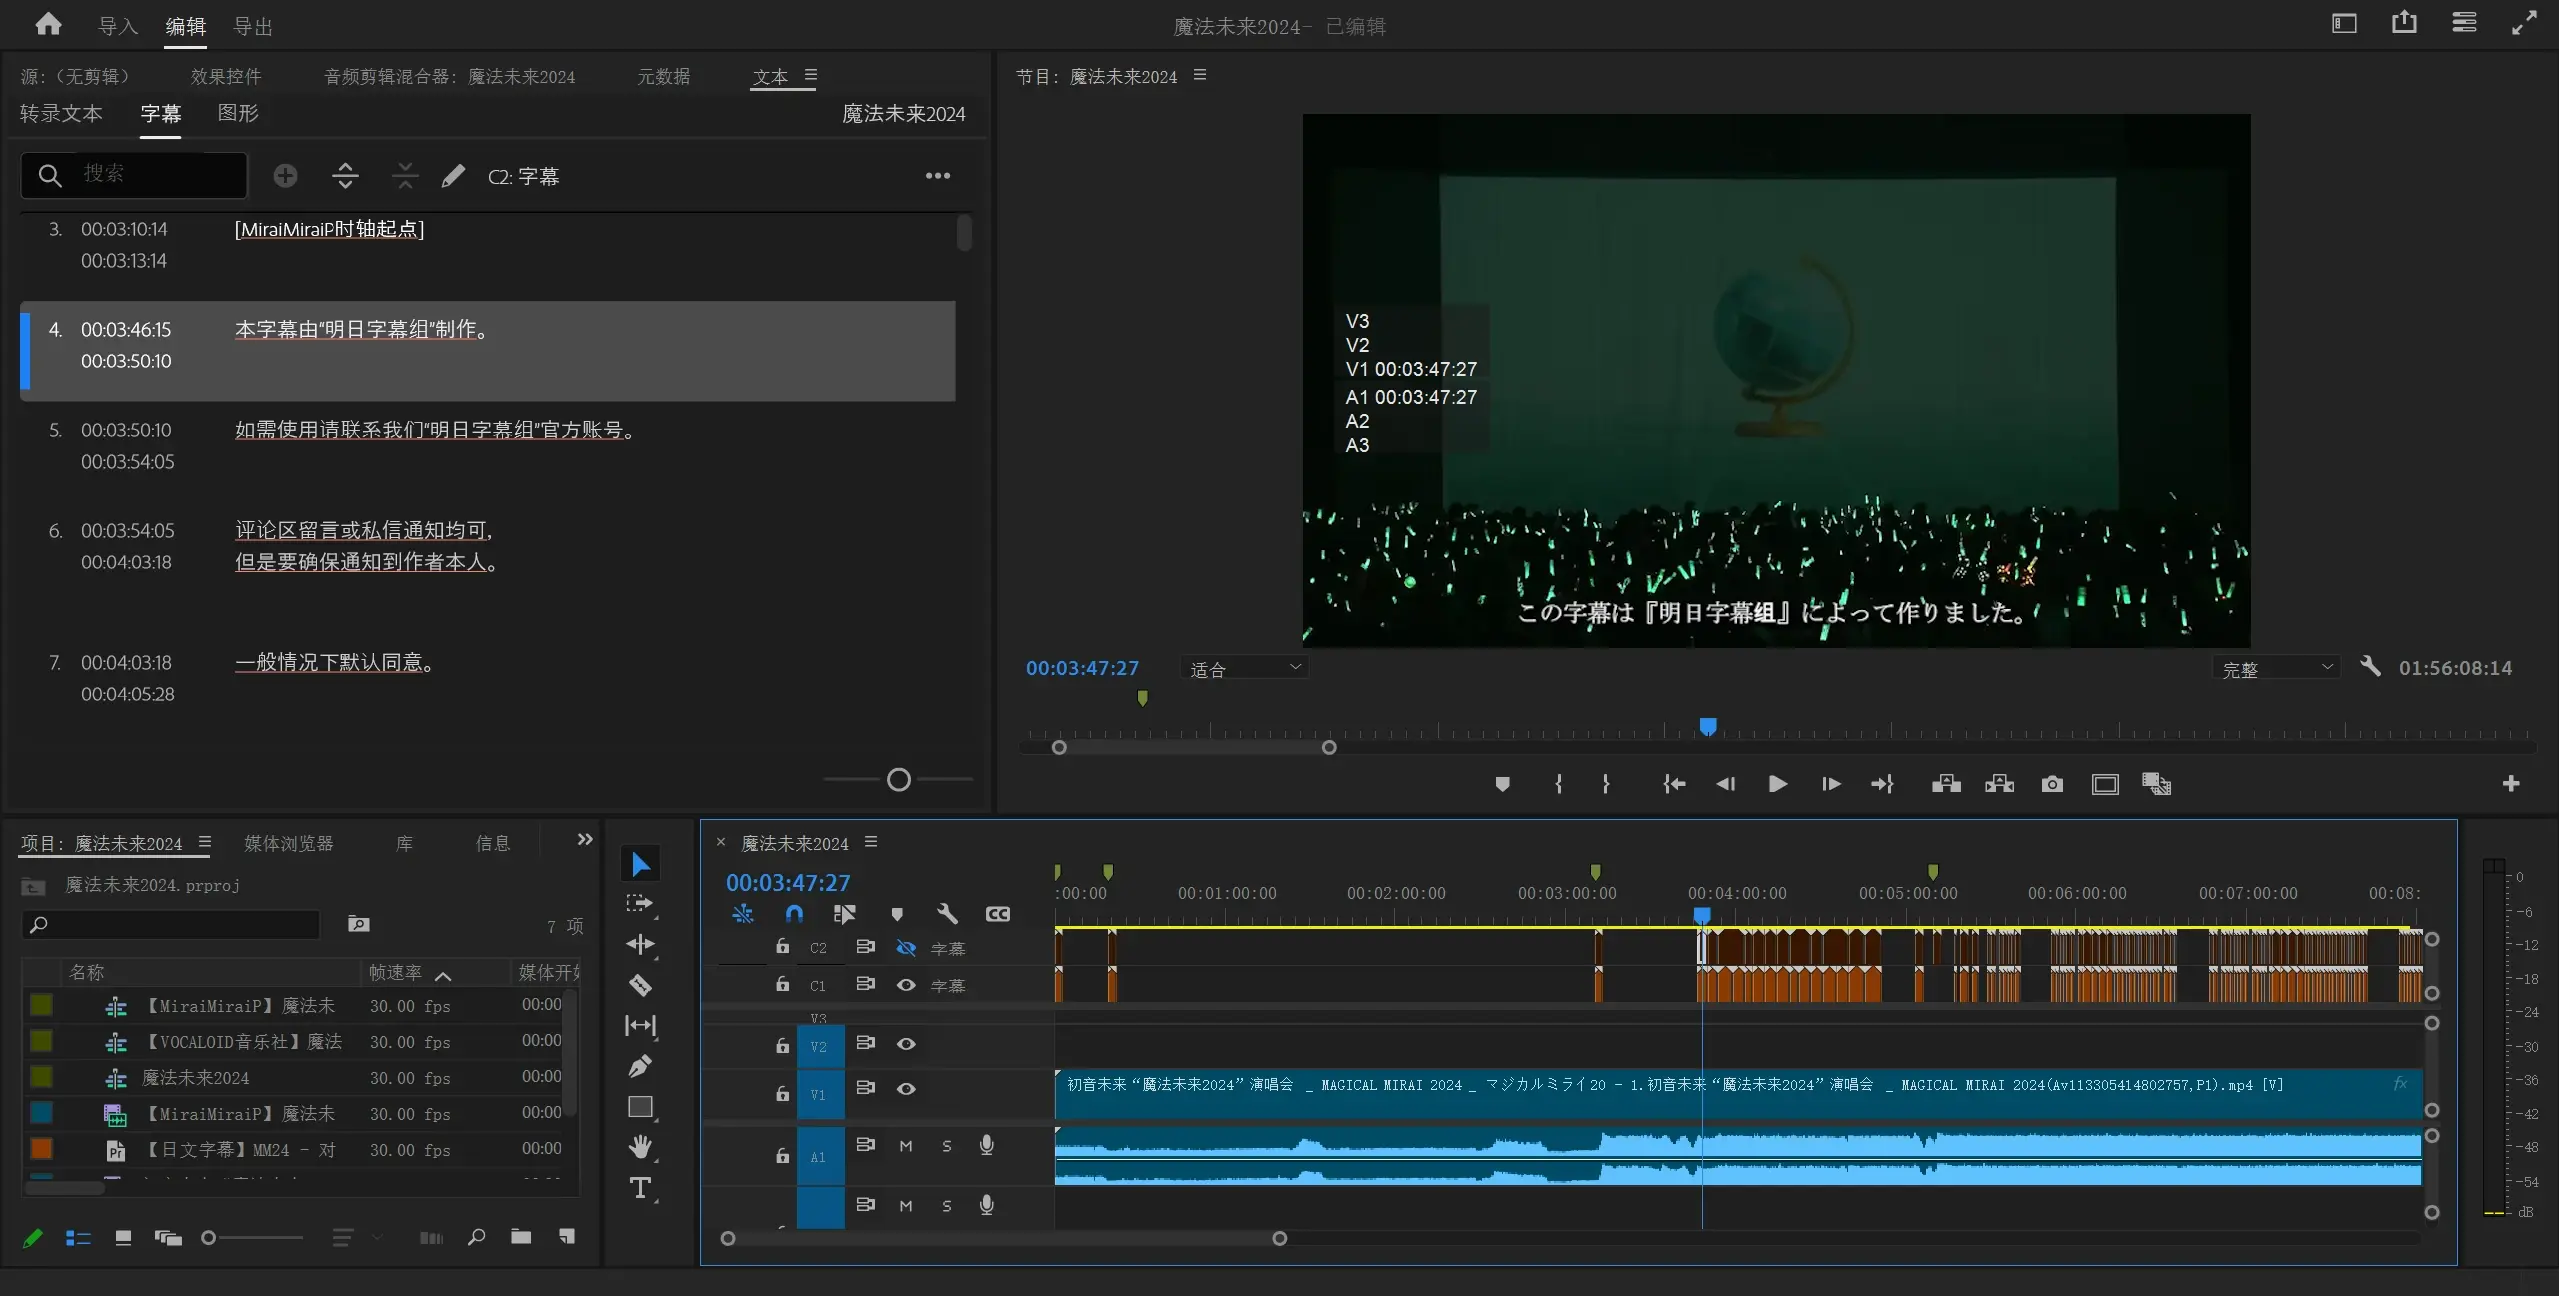Open program monitor settings wrench
Screen dimensions: 2559x1296
pyautogui.click(x=2370, y=666)
